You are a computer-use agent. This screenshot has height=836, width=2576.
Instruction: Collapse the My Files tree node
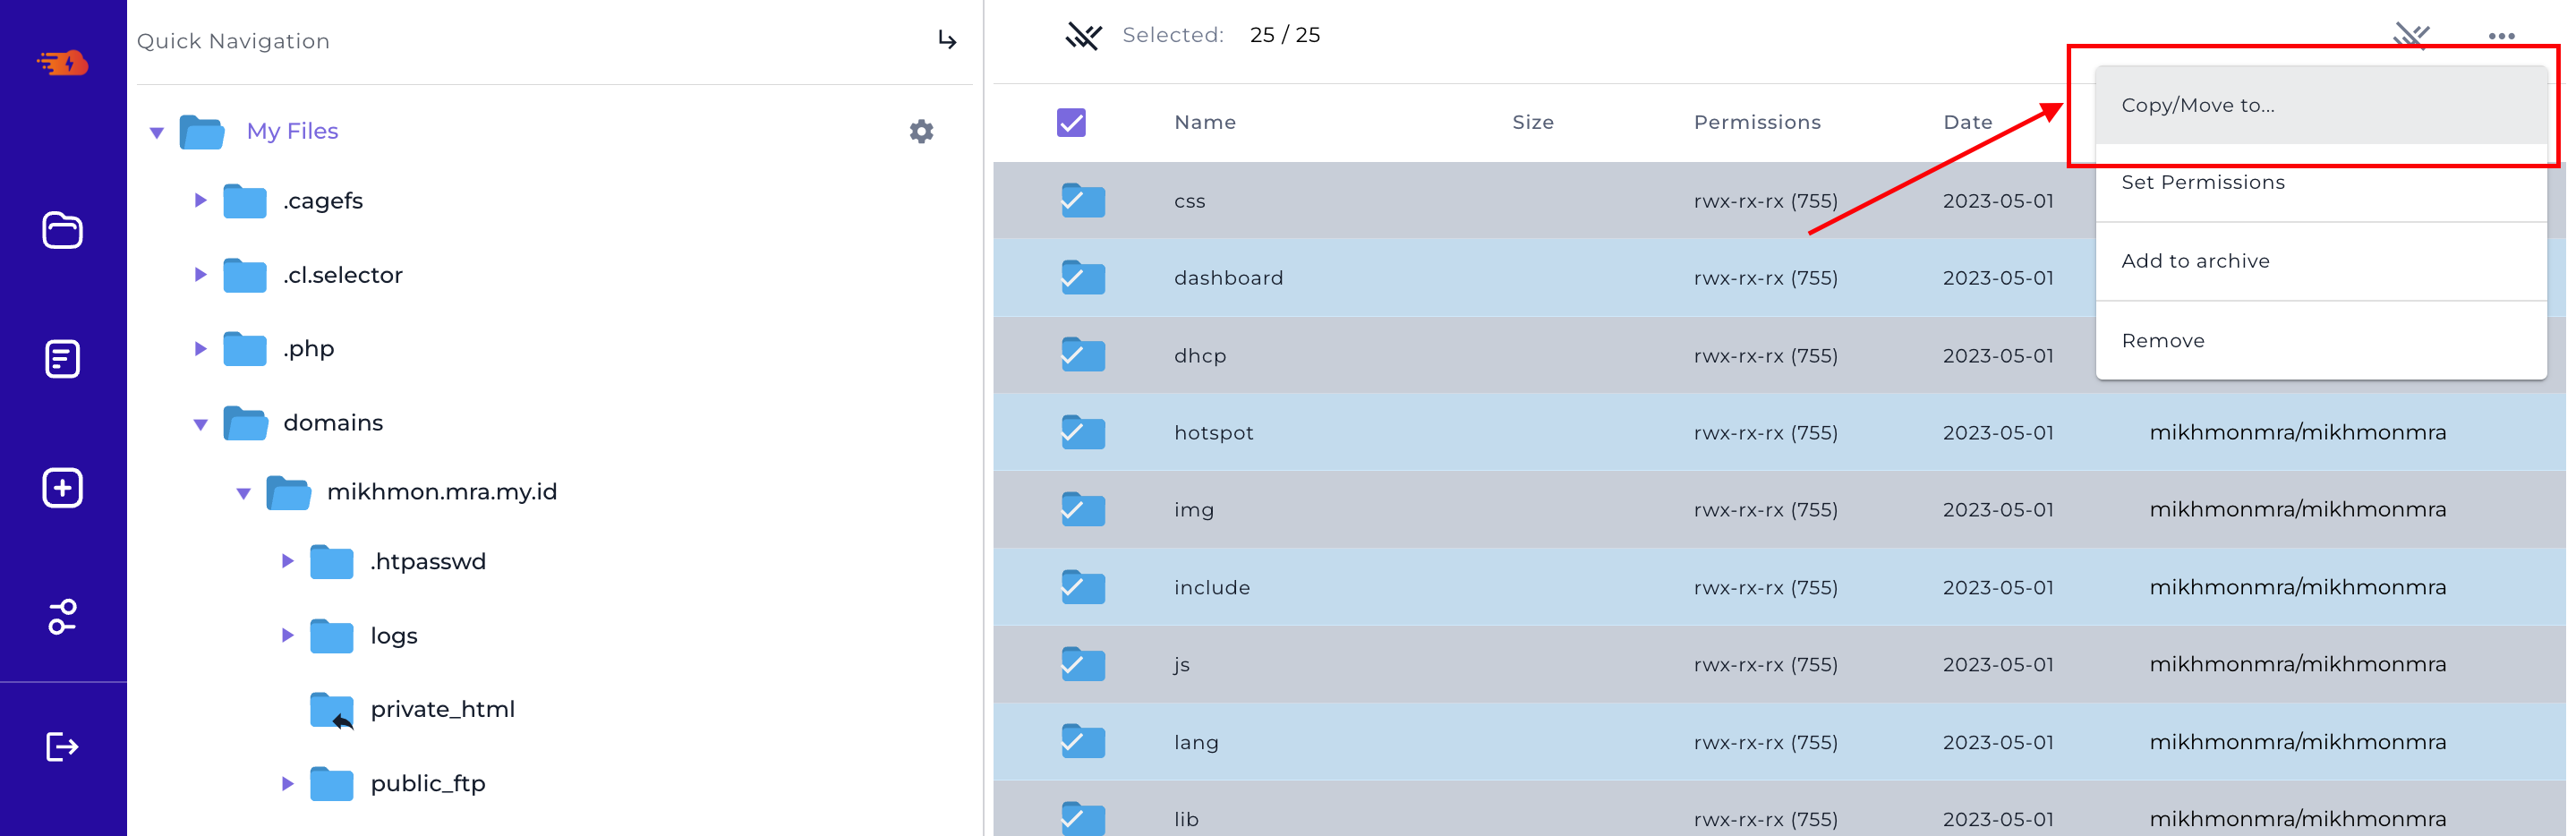pyautogui.click(x=157, y=132)
